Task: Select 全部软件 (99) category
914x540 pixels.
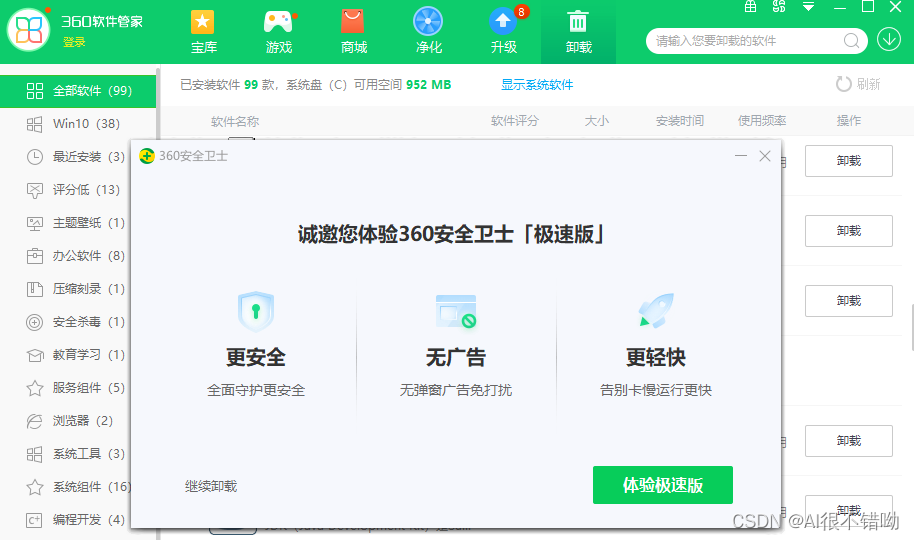Action: point(78,91)
